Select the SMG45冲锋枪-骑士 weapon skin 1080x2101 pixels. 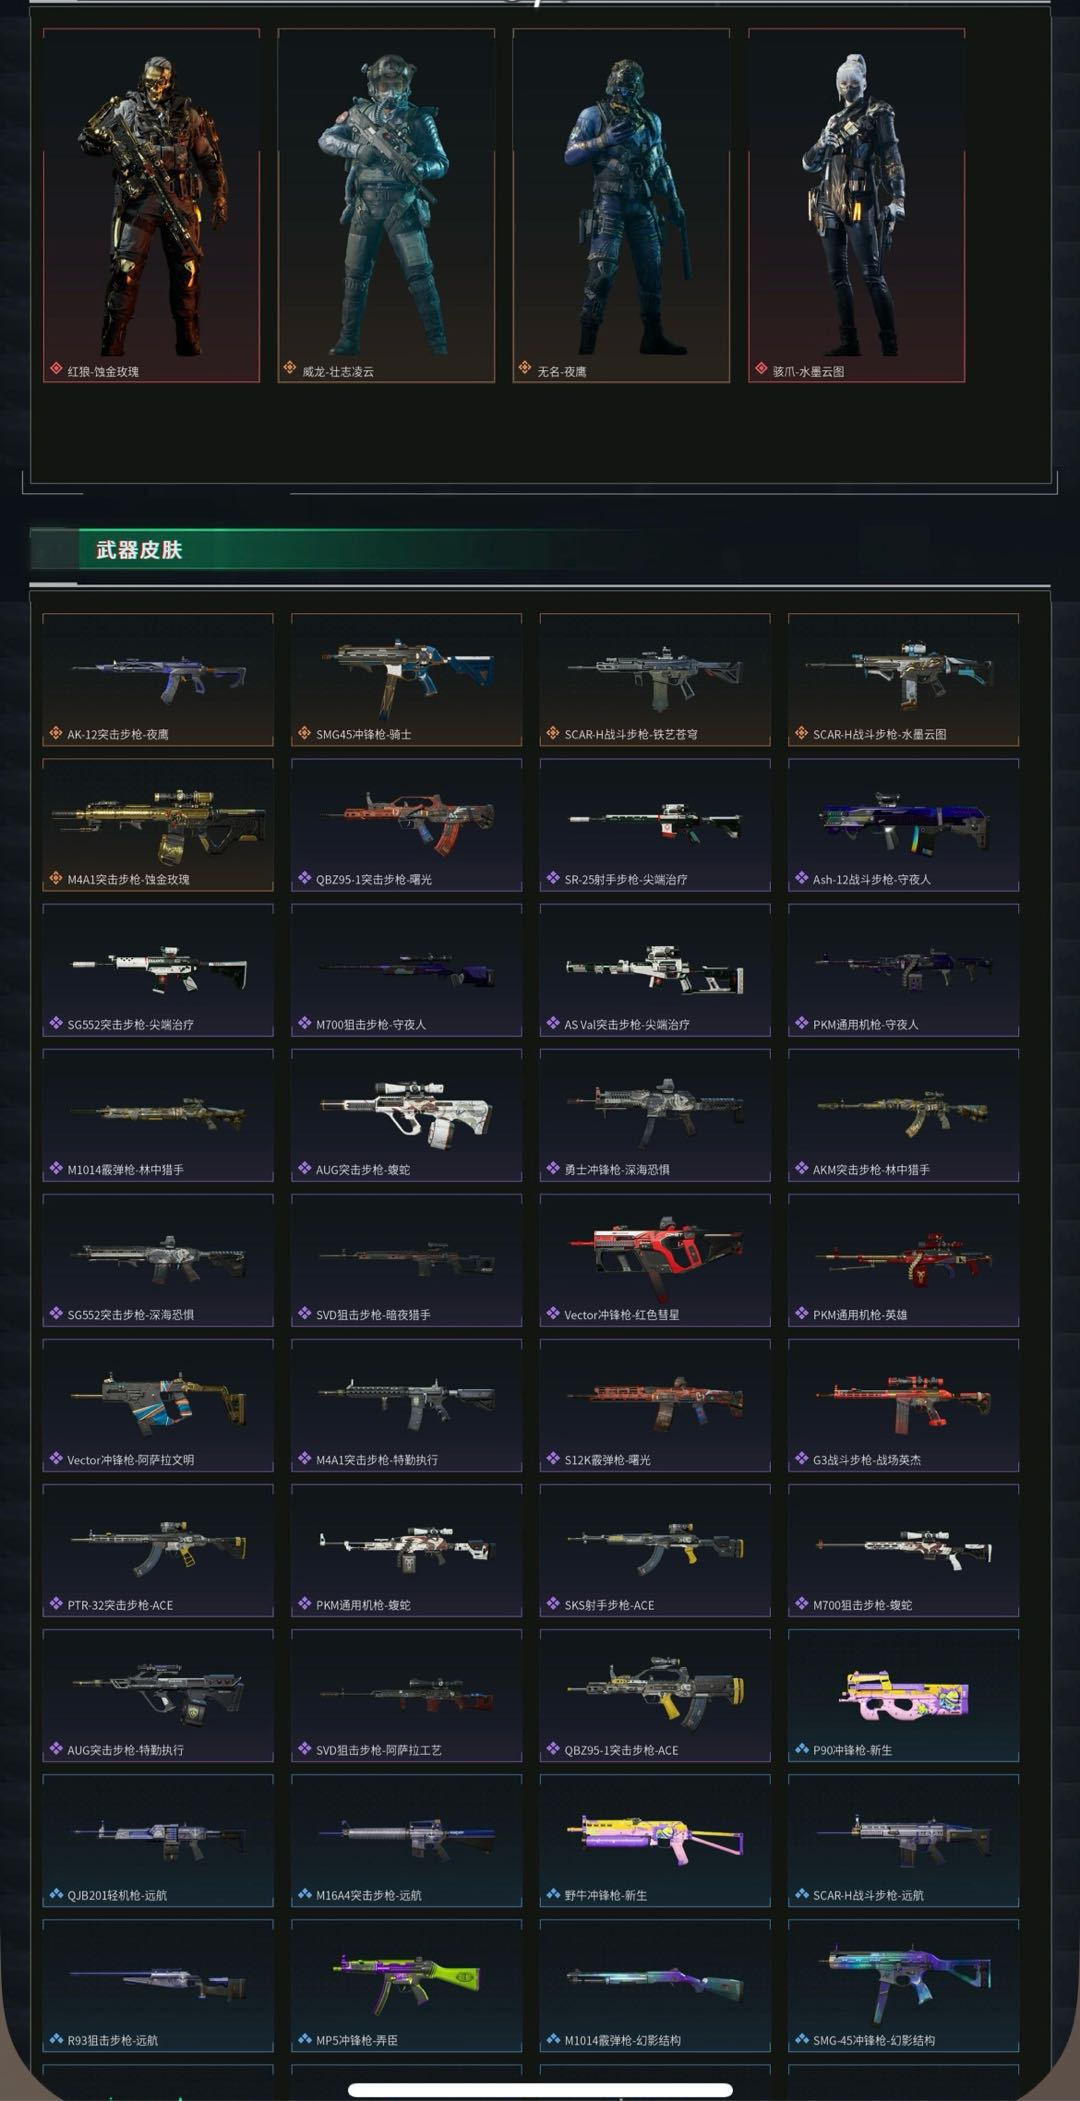tap(406, 680)
